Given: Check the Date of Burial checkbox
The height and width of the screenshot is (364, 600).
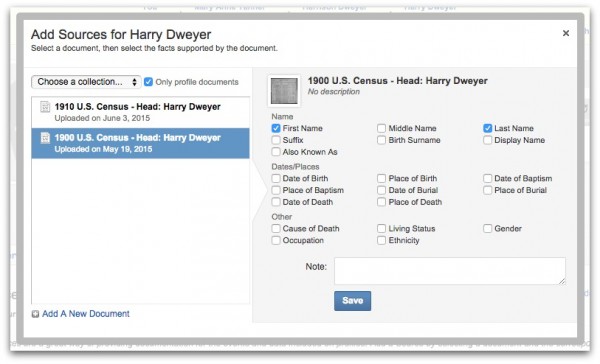Looking at the screenshot, I should coord(382,190).
